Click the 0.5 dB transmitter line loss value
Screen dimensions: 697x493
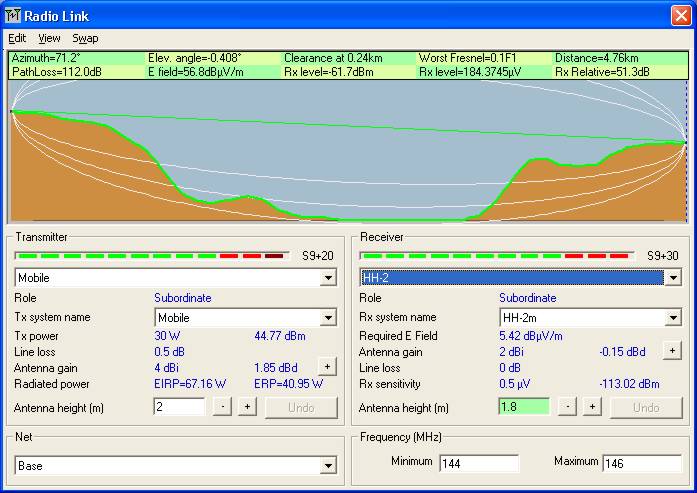pos(169,352)
